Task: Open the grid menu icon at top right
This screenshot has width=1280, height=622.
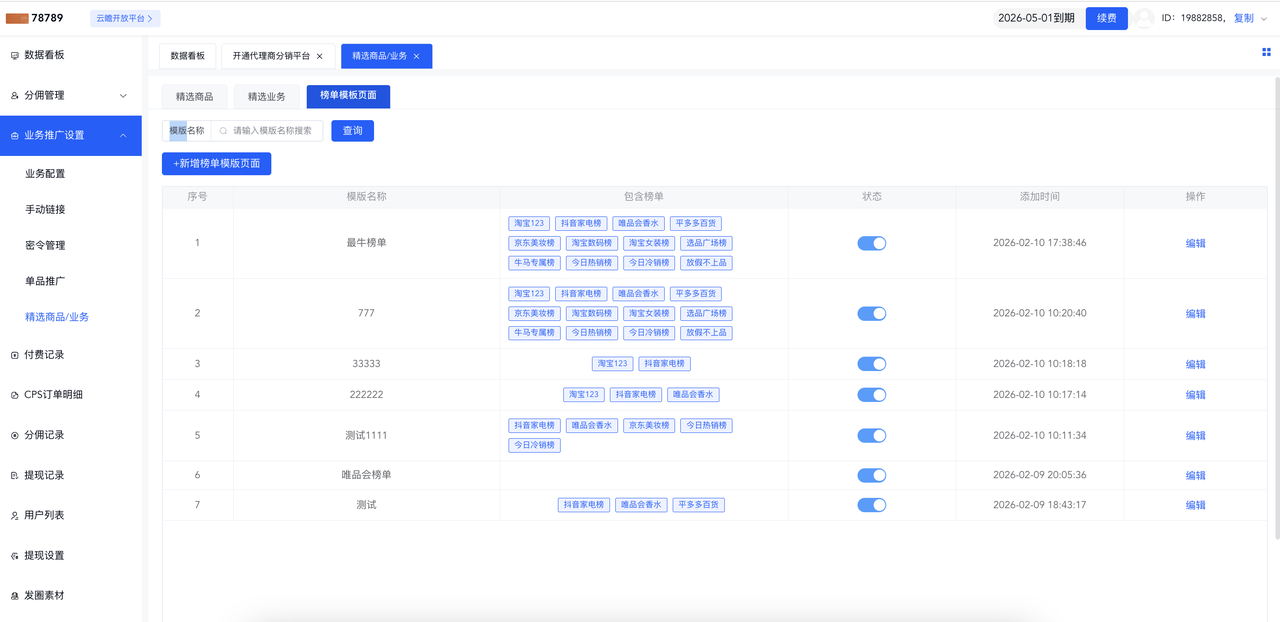Action: pos(1266,52)
